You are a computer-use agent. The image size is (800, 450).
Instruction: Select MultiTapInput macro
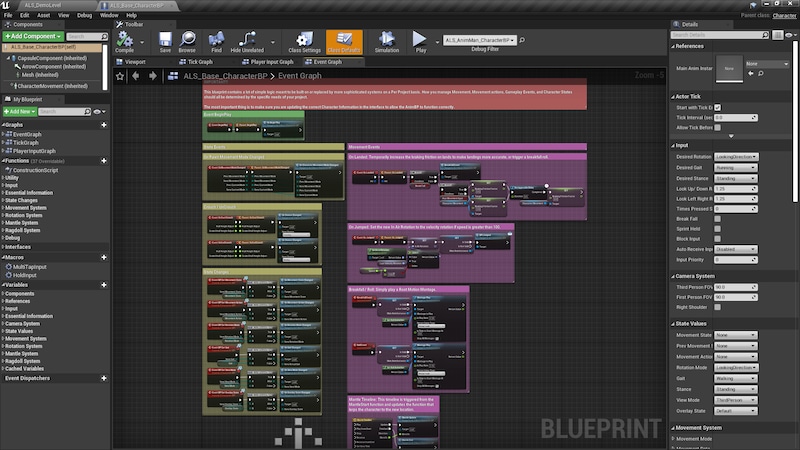click(x=30, y=267)
